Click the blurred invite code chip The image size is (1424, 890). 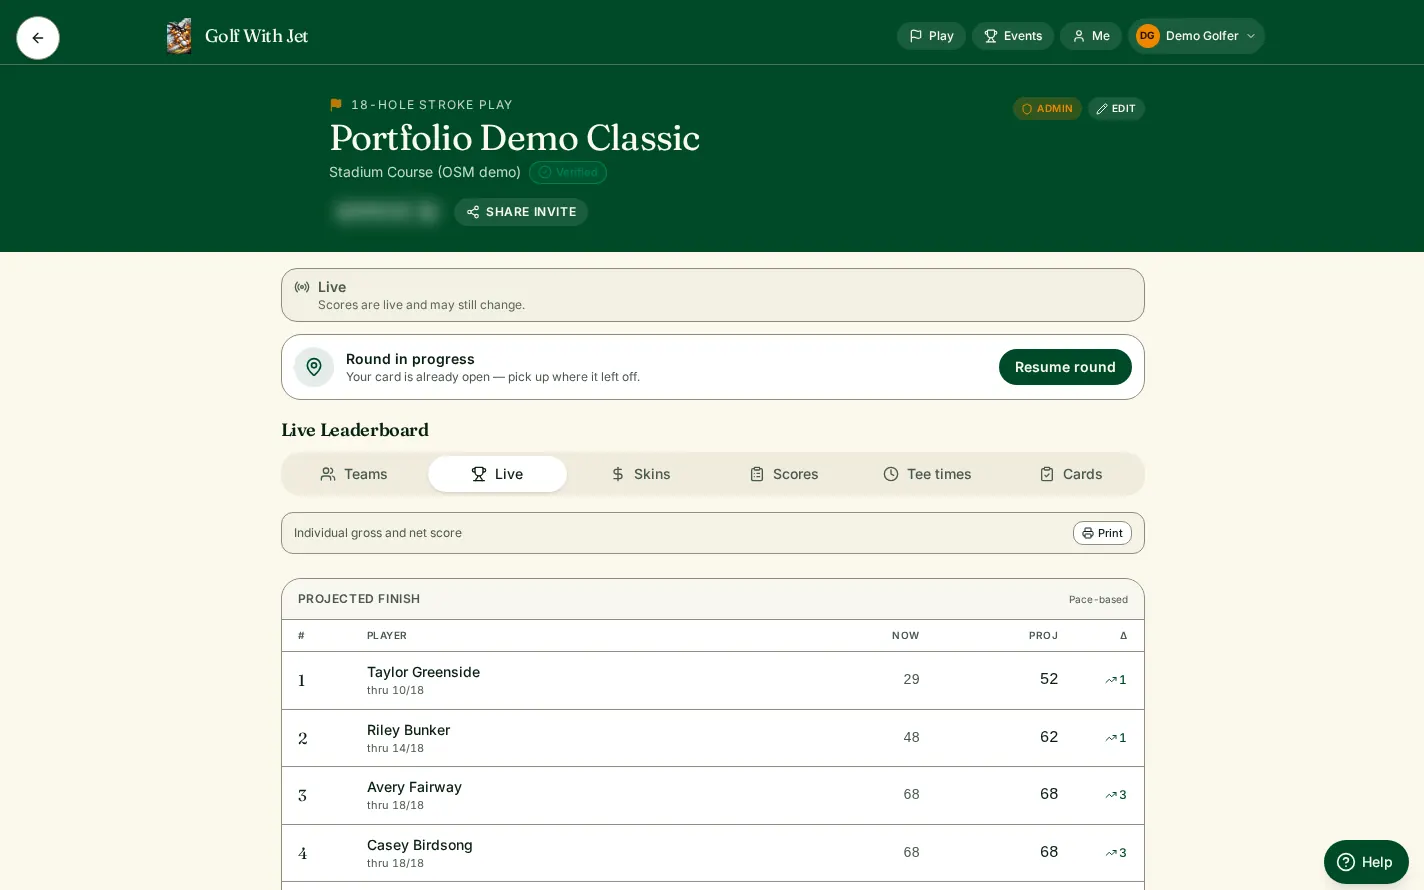(387, 212)
